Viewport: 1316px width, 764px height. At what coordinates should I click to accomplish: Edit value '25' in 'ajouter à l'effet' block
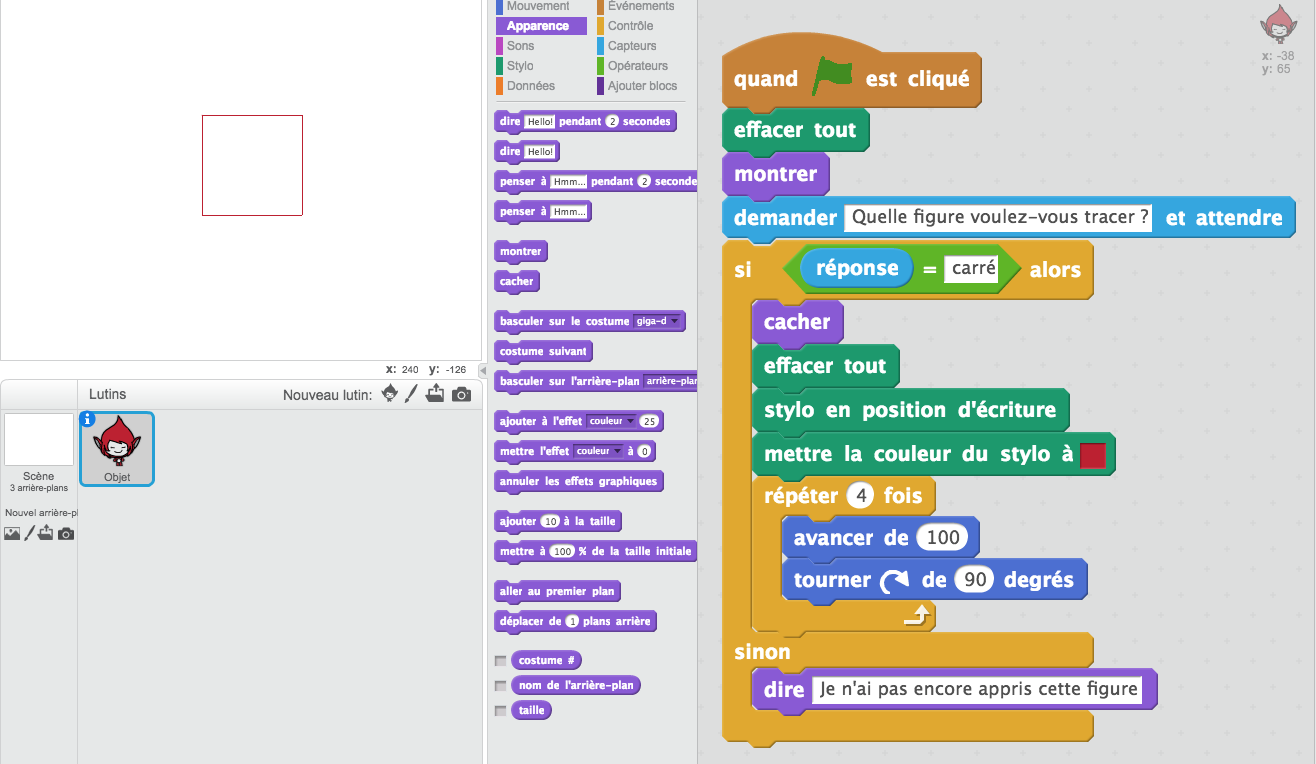650,421
